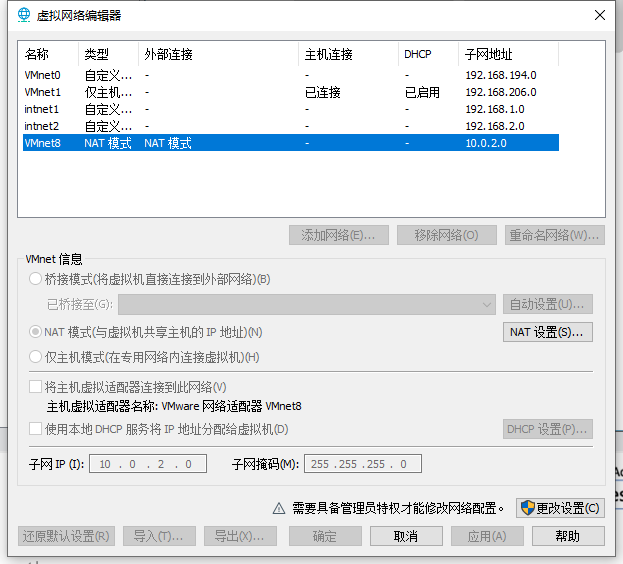The height and width of the screenshot is (564, 623).
Task: Open DHCP 设置(P)... dialog
Action: click(x=548, y=429)
